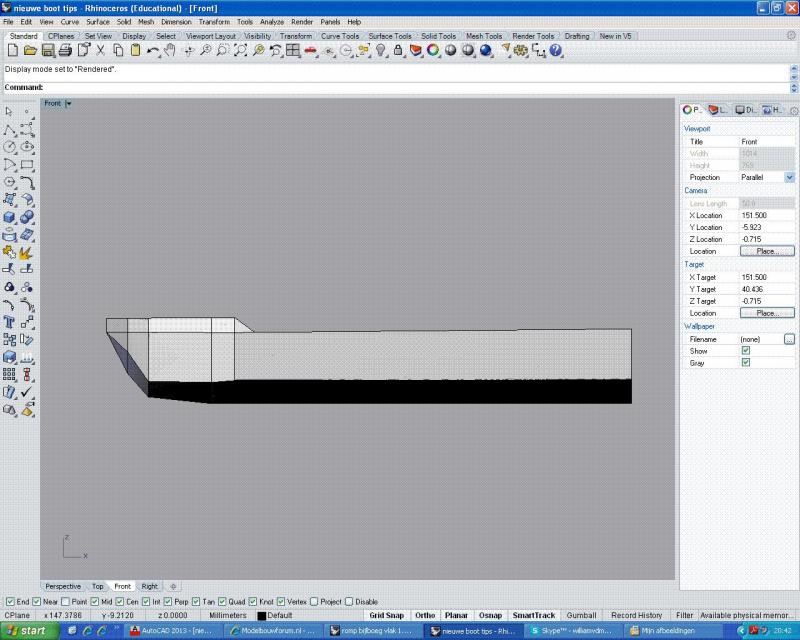Open Options with the gear icon

521,50
